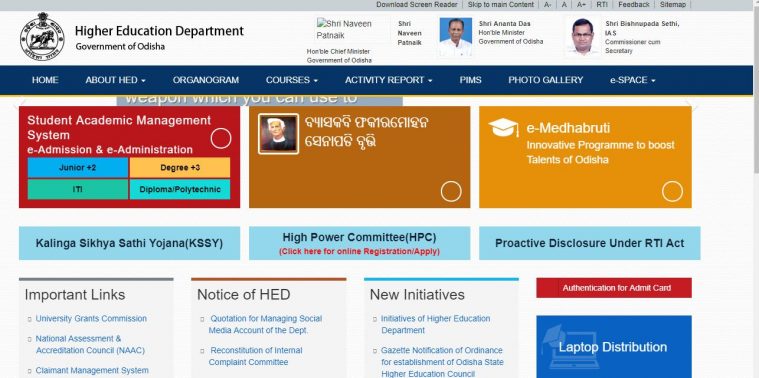Image resolution: width=759 pixels, height=378 pixels.
Task: Open National Assessment & Accreditation Council link
Action: tap(90, 344)
